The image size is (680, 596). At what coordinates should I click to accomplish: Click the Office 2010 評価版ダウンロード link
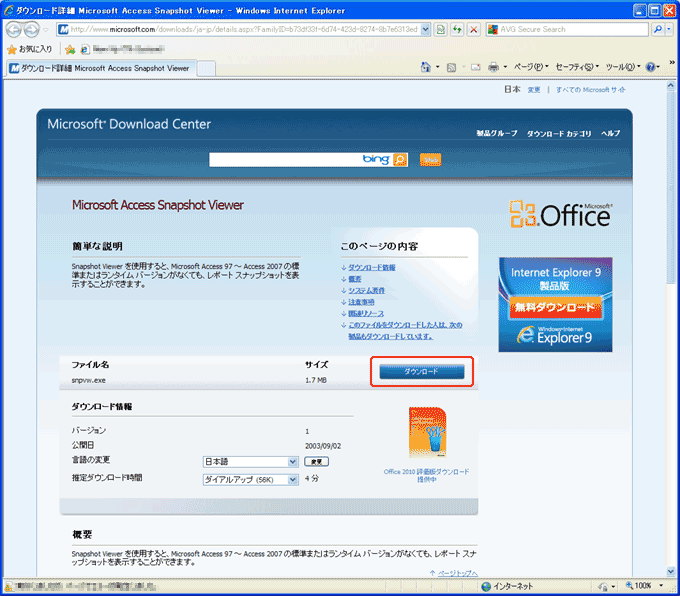[426, 475]
